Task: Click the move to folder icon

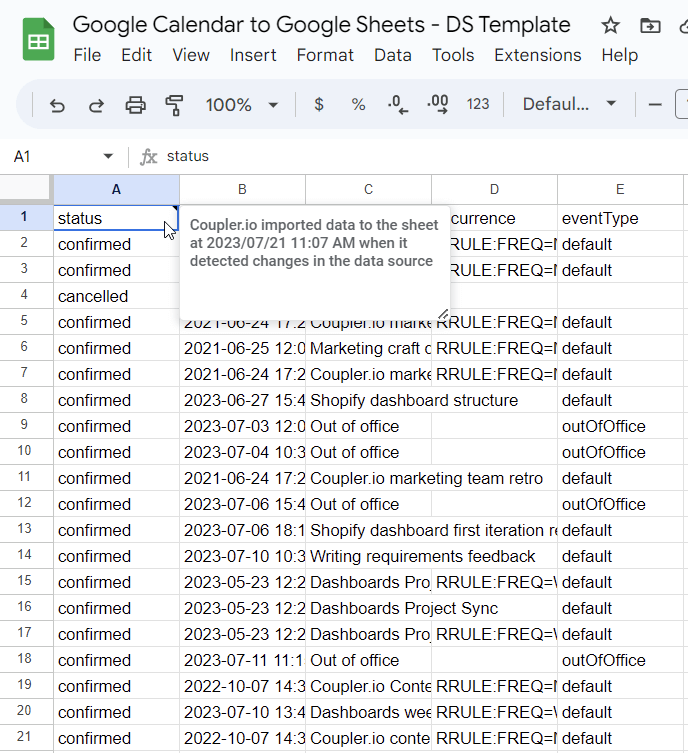Action: (x=650, y=26)
